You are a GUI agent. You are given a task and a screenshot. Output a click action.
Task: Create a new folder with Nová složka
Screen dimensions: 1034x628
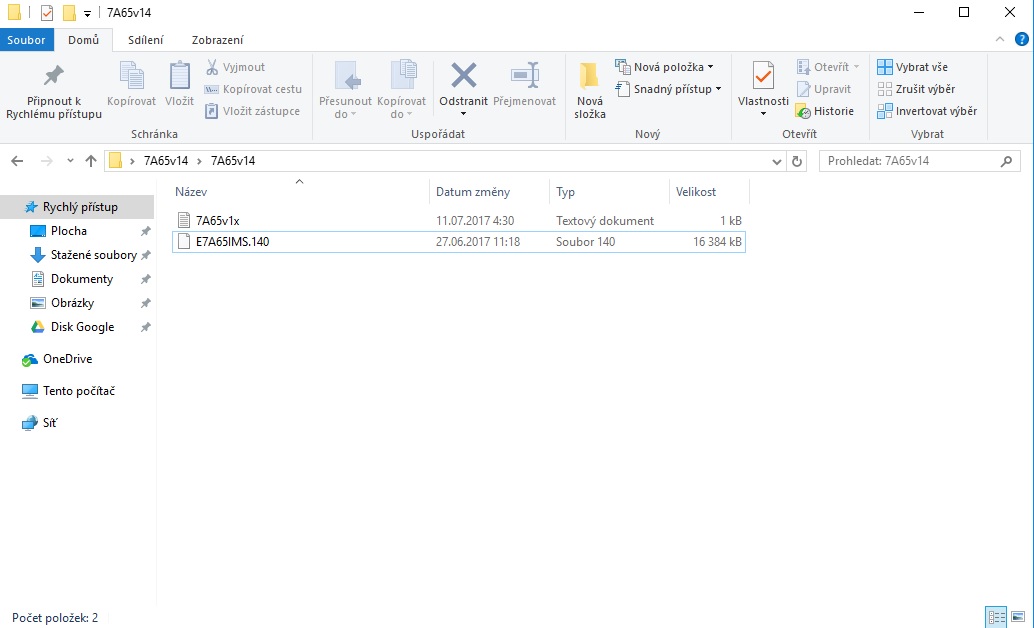coord(590,78)
